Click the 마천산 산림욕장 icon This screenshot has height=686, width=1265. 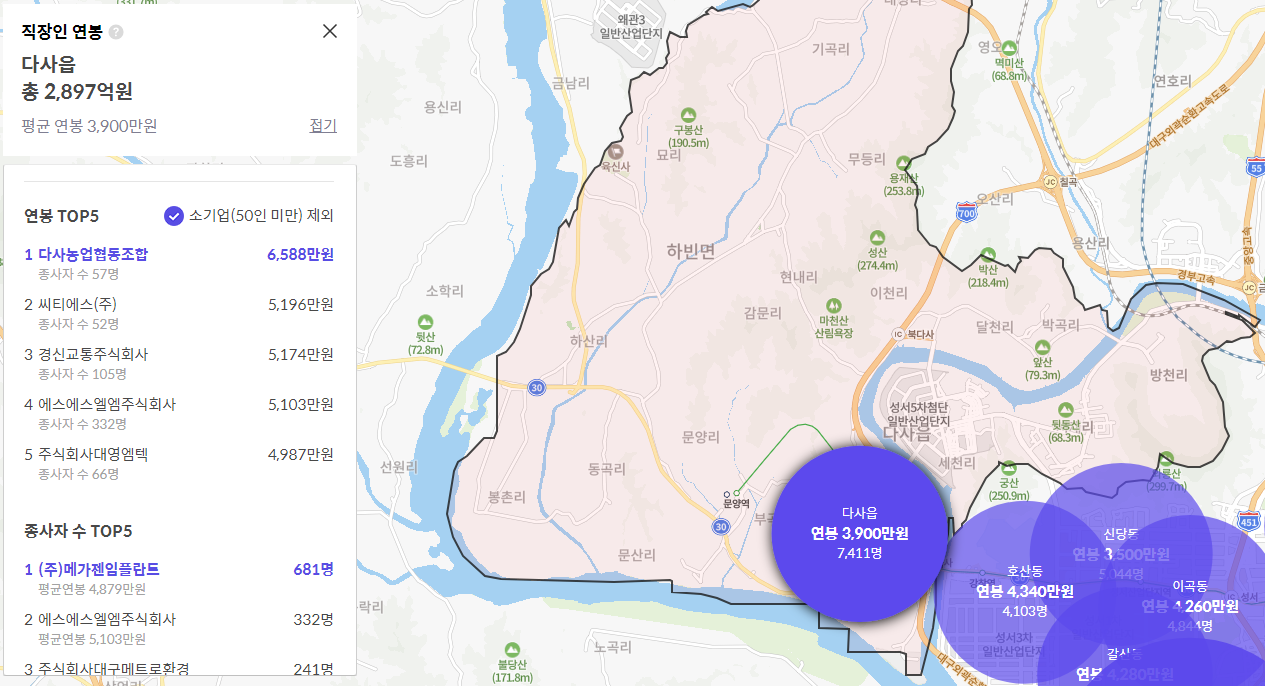[833, 305]
